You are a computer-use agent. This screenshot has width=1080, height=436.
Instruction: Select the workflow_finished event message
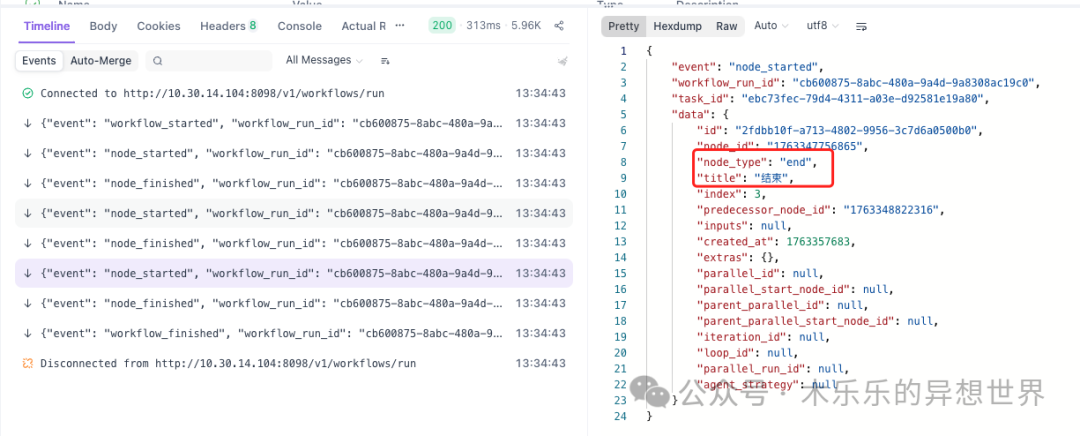coord(294,333)
